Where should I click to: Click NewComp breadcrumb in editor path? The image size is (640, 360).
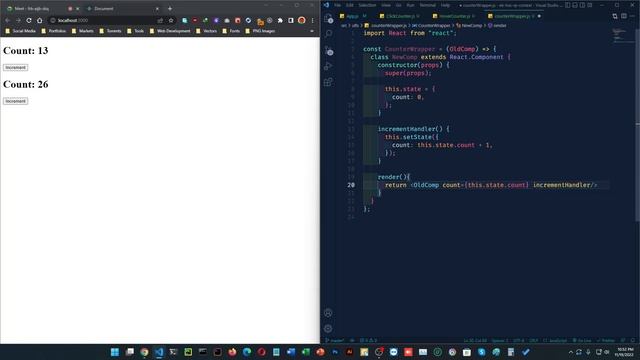click(469, 25)
